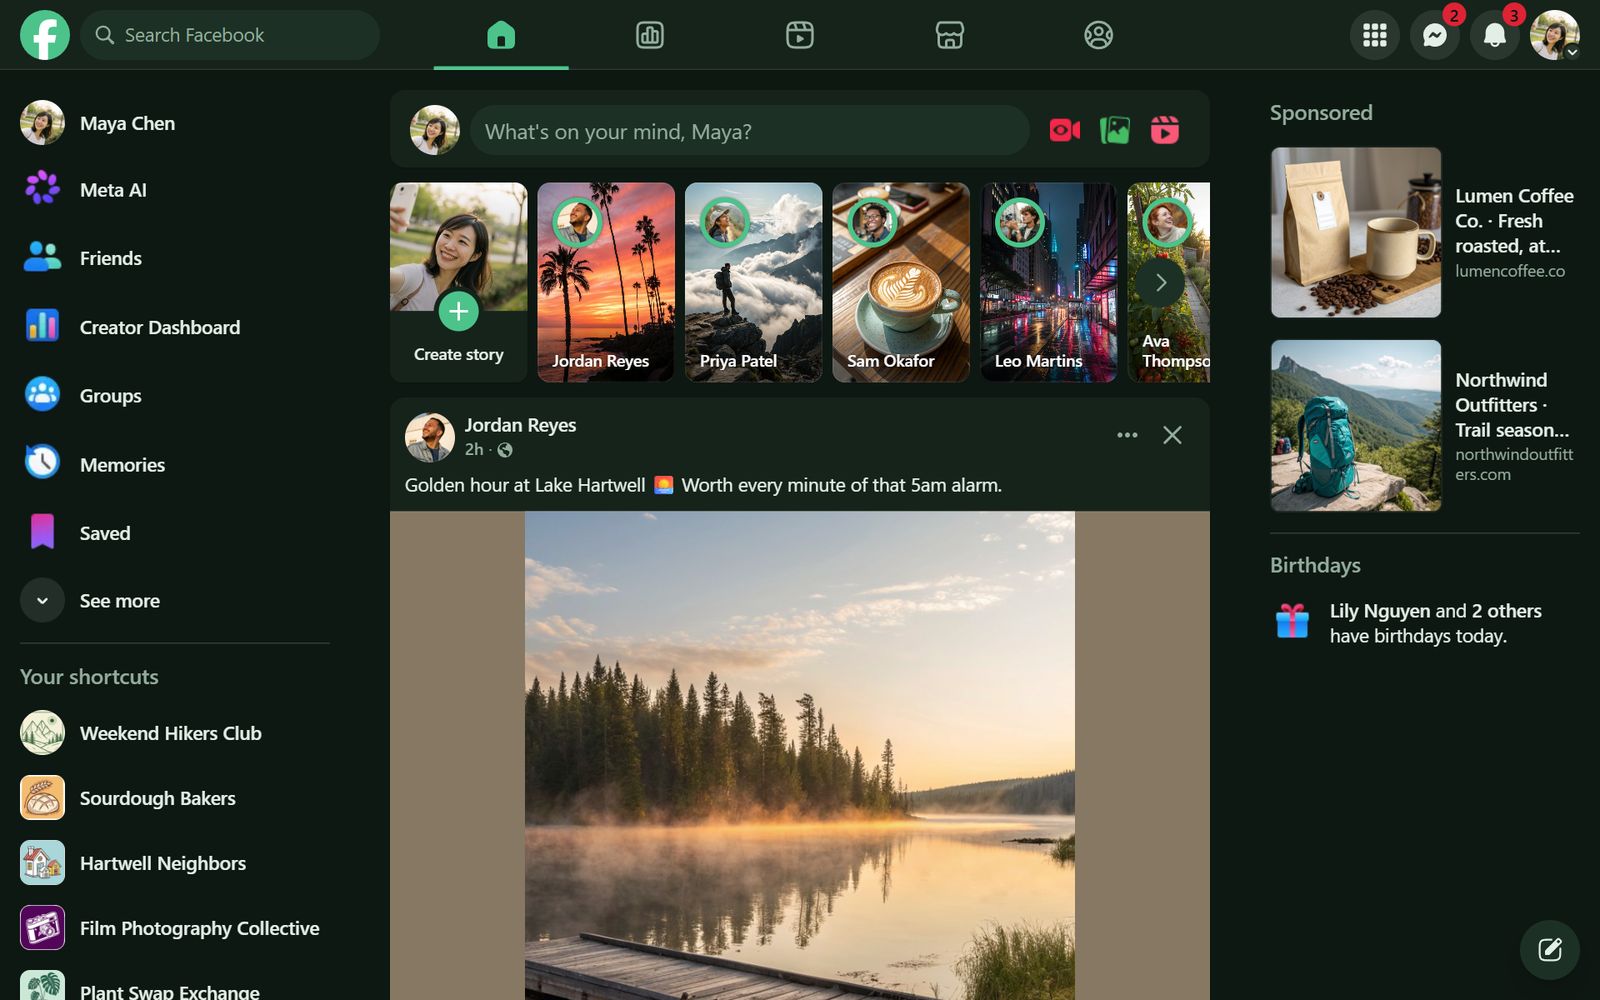Open Groups in the left sidebar
Screen dimensions: 1600x1000
pos(175,396)
